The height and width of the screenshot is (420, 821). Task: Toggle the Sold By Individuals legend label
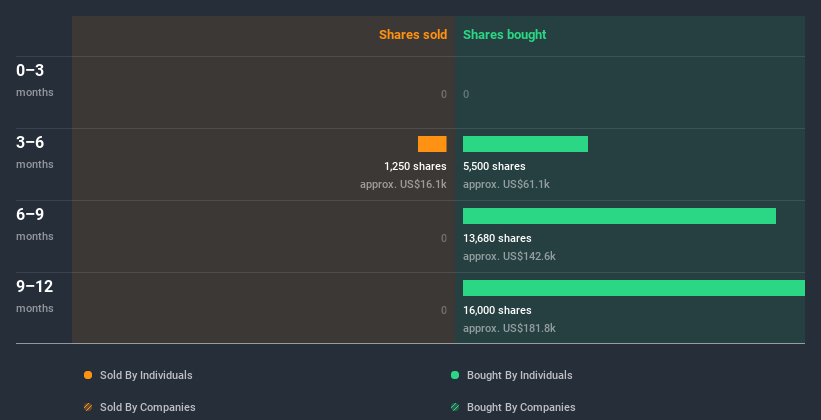(146, 375)
